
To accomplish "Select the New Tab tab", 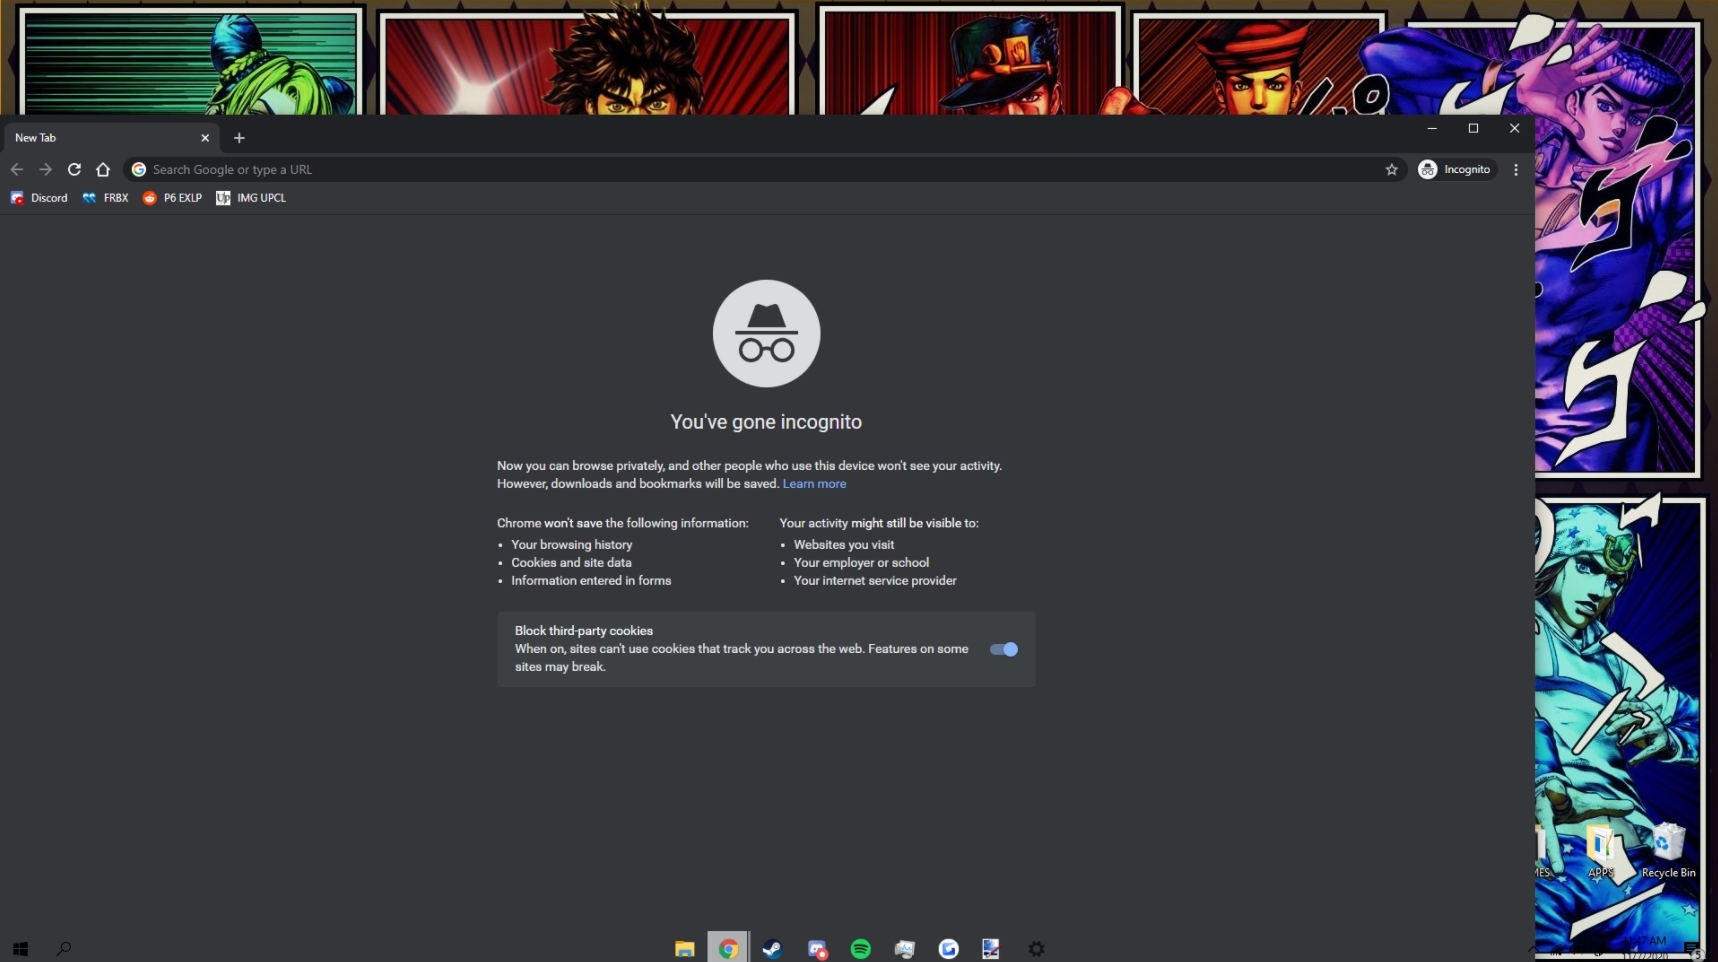I will (x=110, y=138).
